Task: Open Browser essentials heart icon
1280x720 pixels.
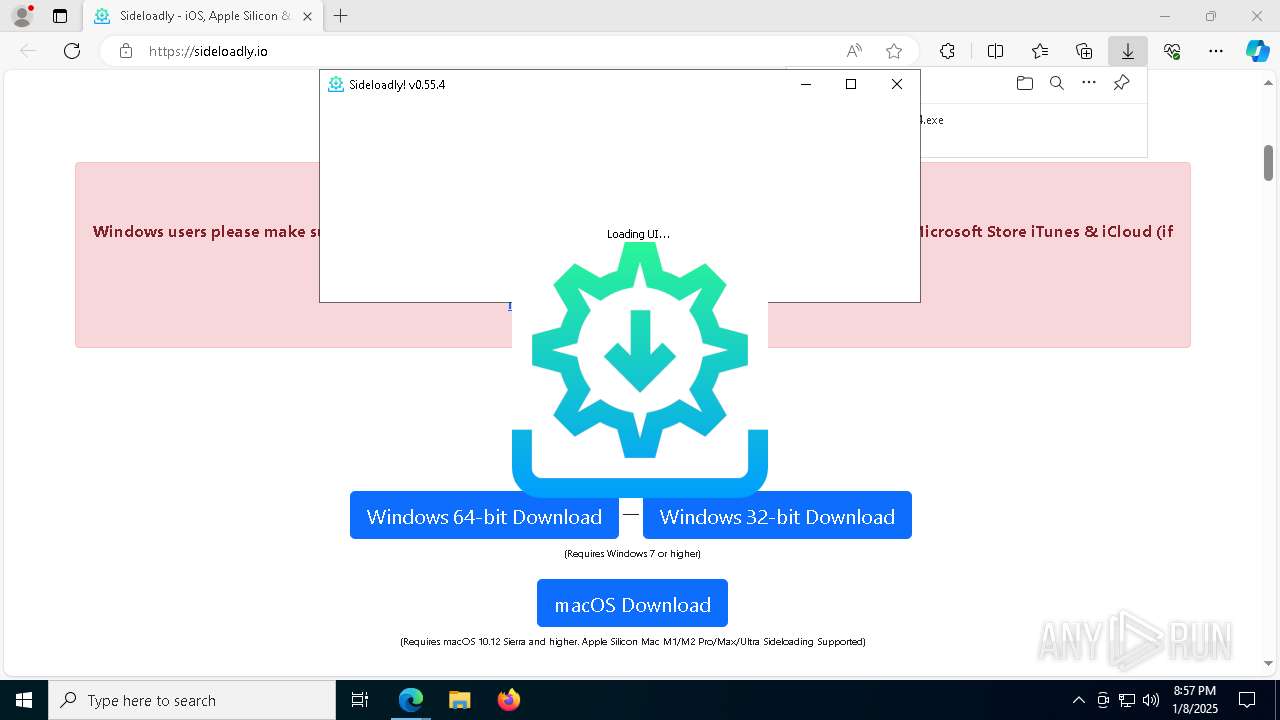Action: pyautogui.click(x=1172, y=51)
